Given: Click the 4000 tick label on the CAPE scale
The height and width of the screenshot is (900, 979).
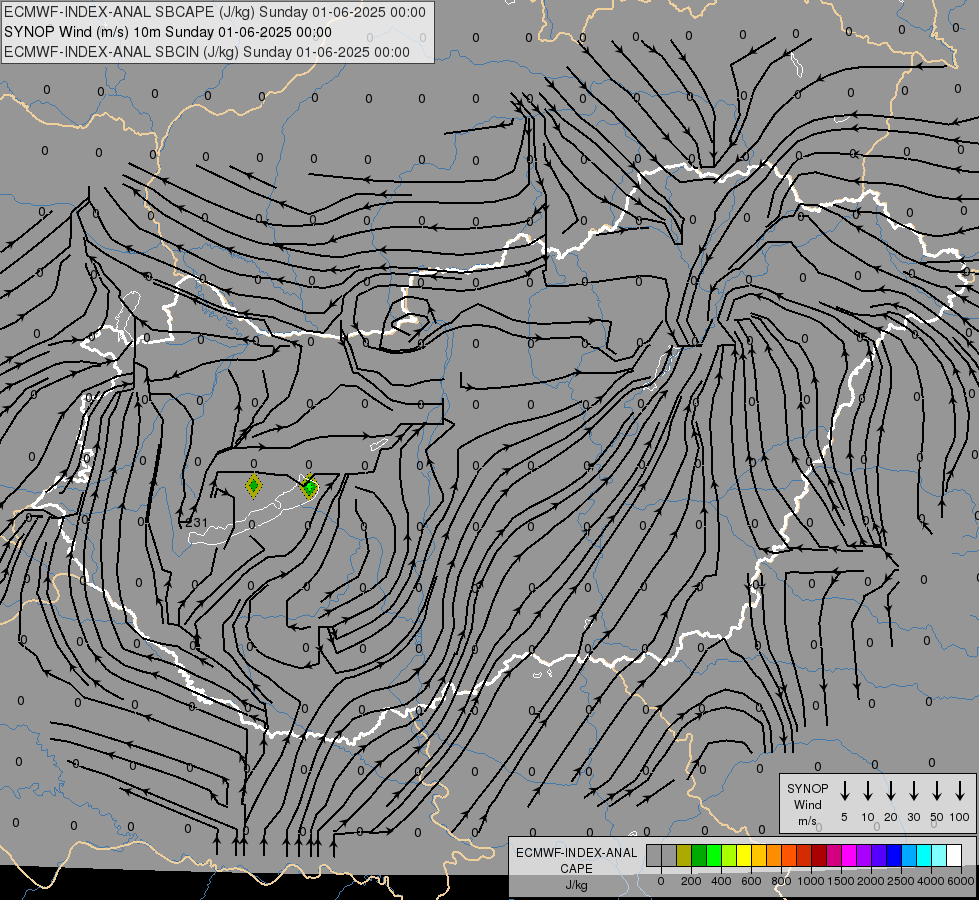Looking at the screenshot, I should pyautogui.click(x=931, y=881).
